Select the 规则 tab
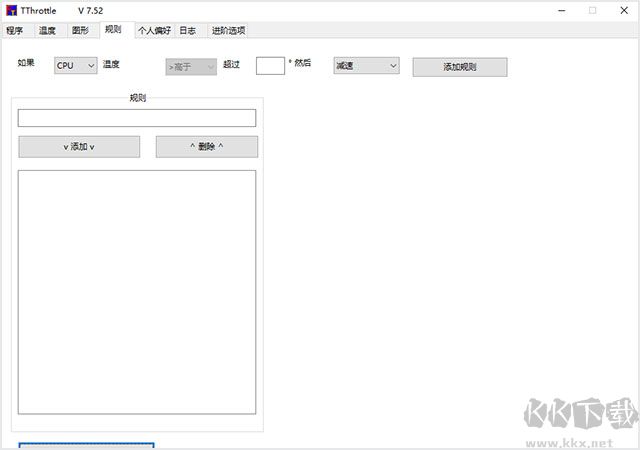This screenshot has height=450, width=640. (113, 31)
